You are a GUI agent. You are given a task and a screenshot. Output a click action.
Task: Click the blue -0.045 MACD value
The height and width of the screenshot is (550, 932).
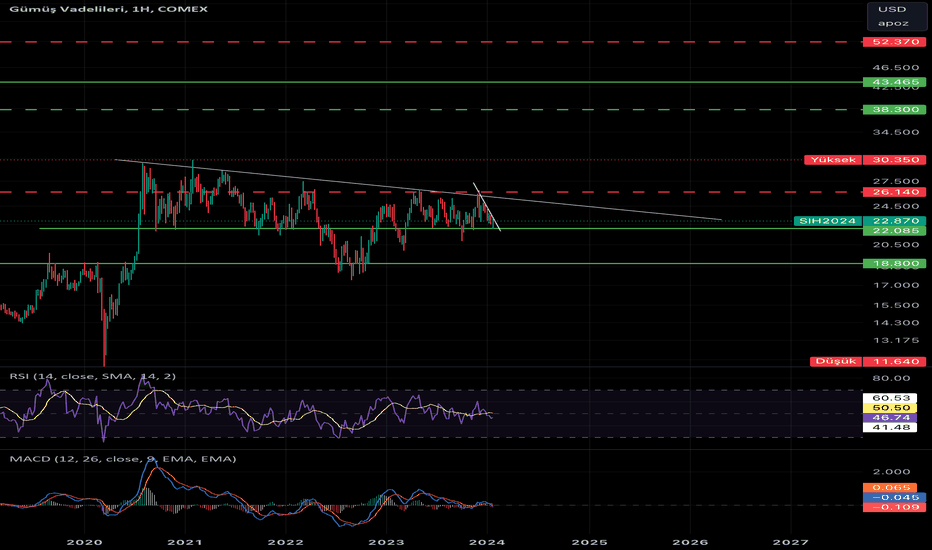[x=895, y=498]
